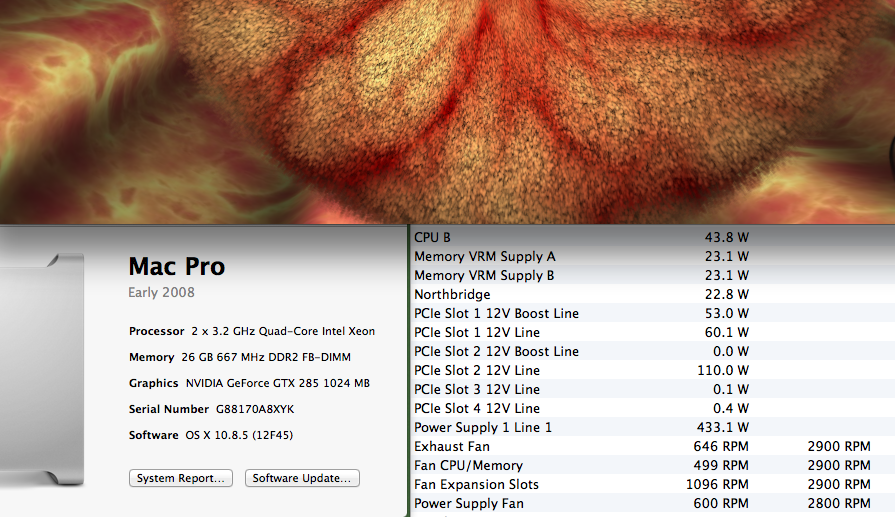Screen dimensions: 895x517
Task: Click the 1096 RPM fan speed
Action: pos(717,484)
